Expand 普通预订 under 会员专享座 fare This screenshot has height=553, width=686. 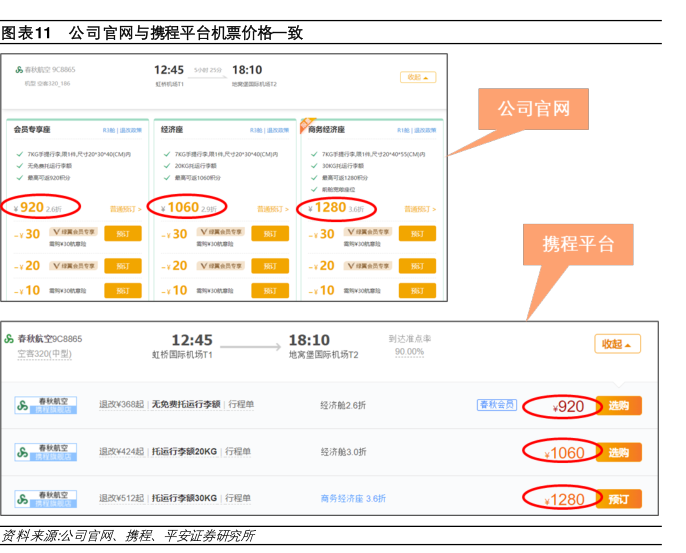click(124, 209)
